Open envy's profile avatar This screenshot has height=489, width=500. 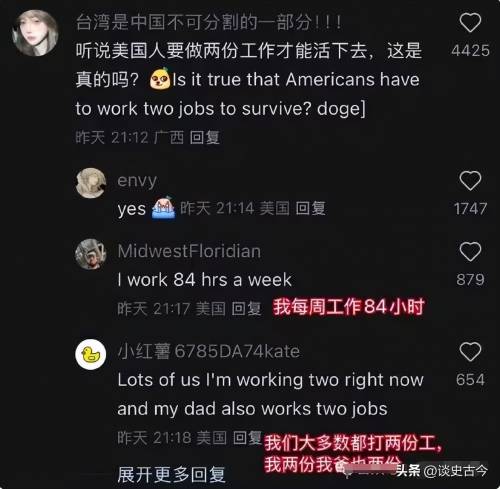(91, 183)
